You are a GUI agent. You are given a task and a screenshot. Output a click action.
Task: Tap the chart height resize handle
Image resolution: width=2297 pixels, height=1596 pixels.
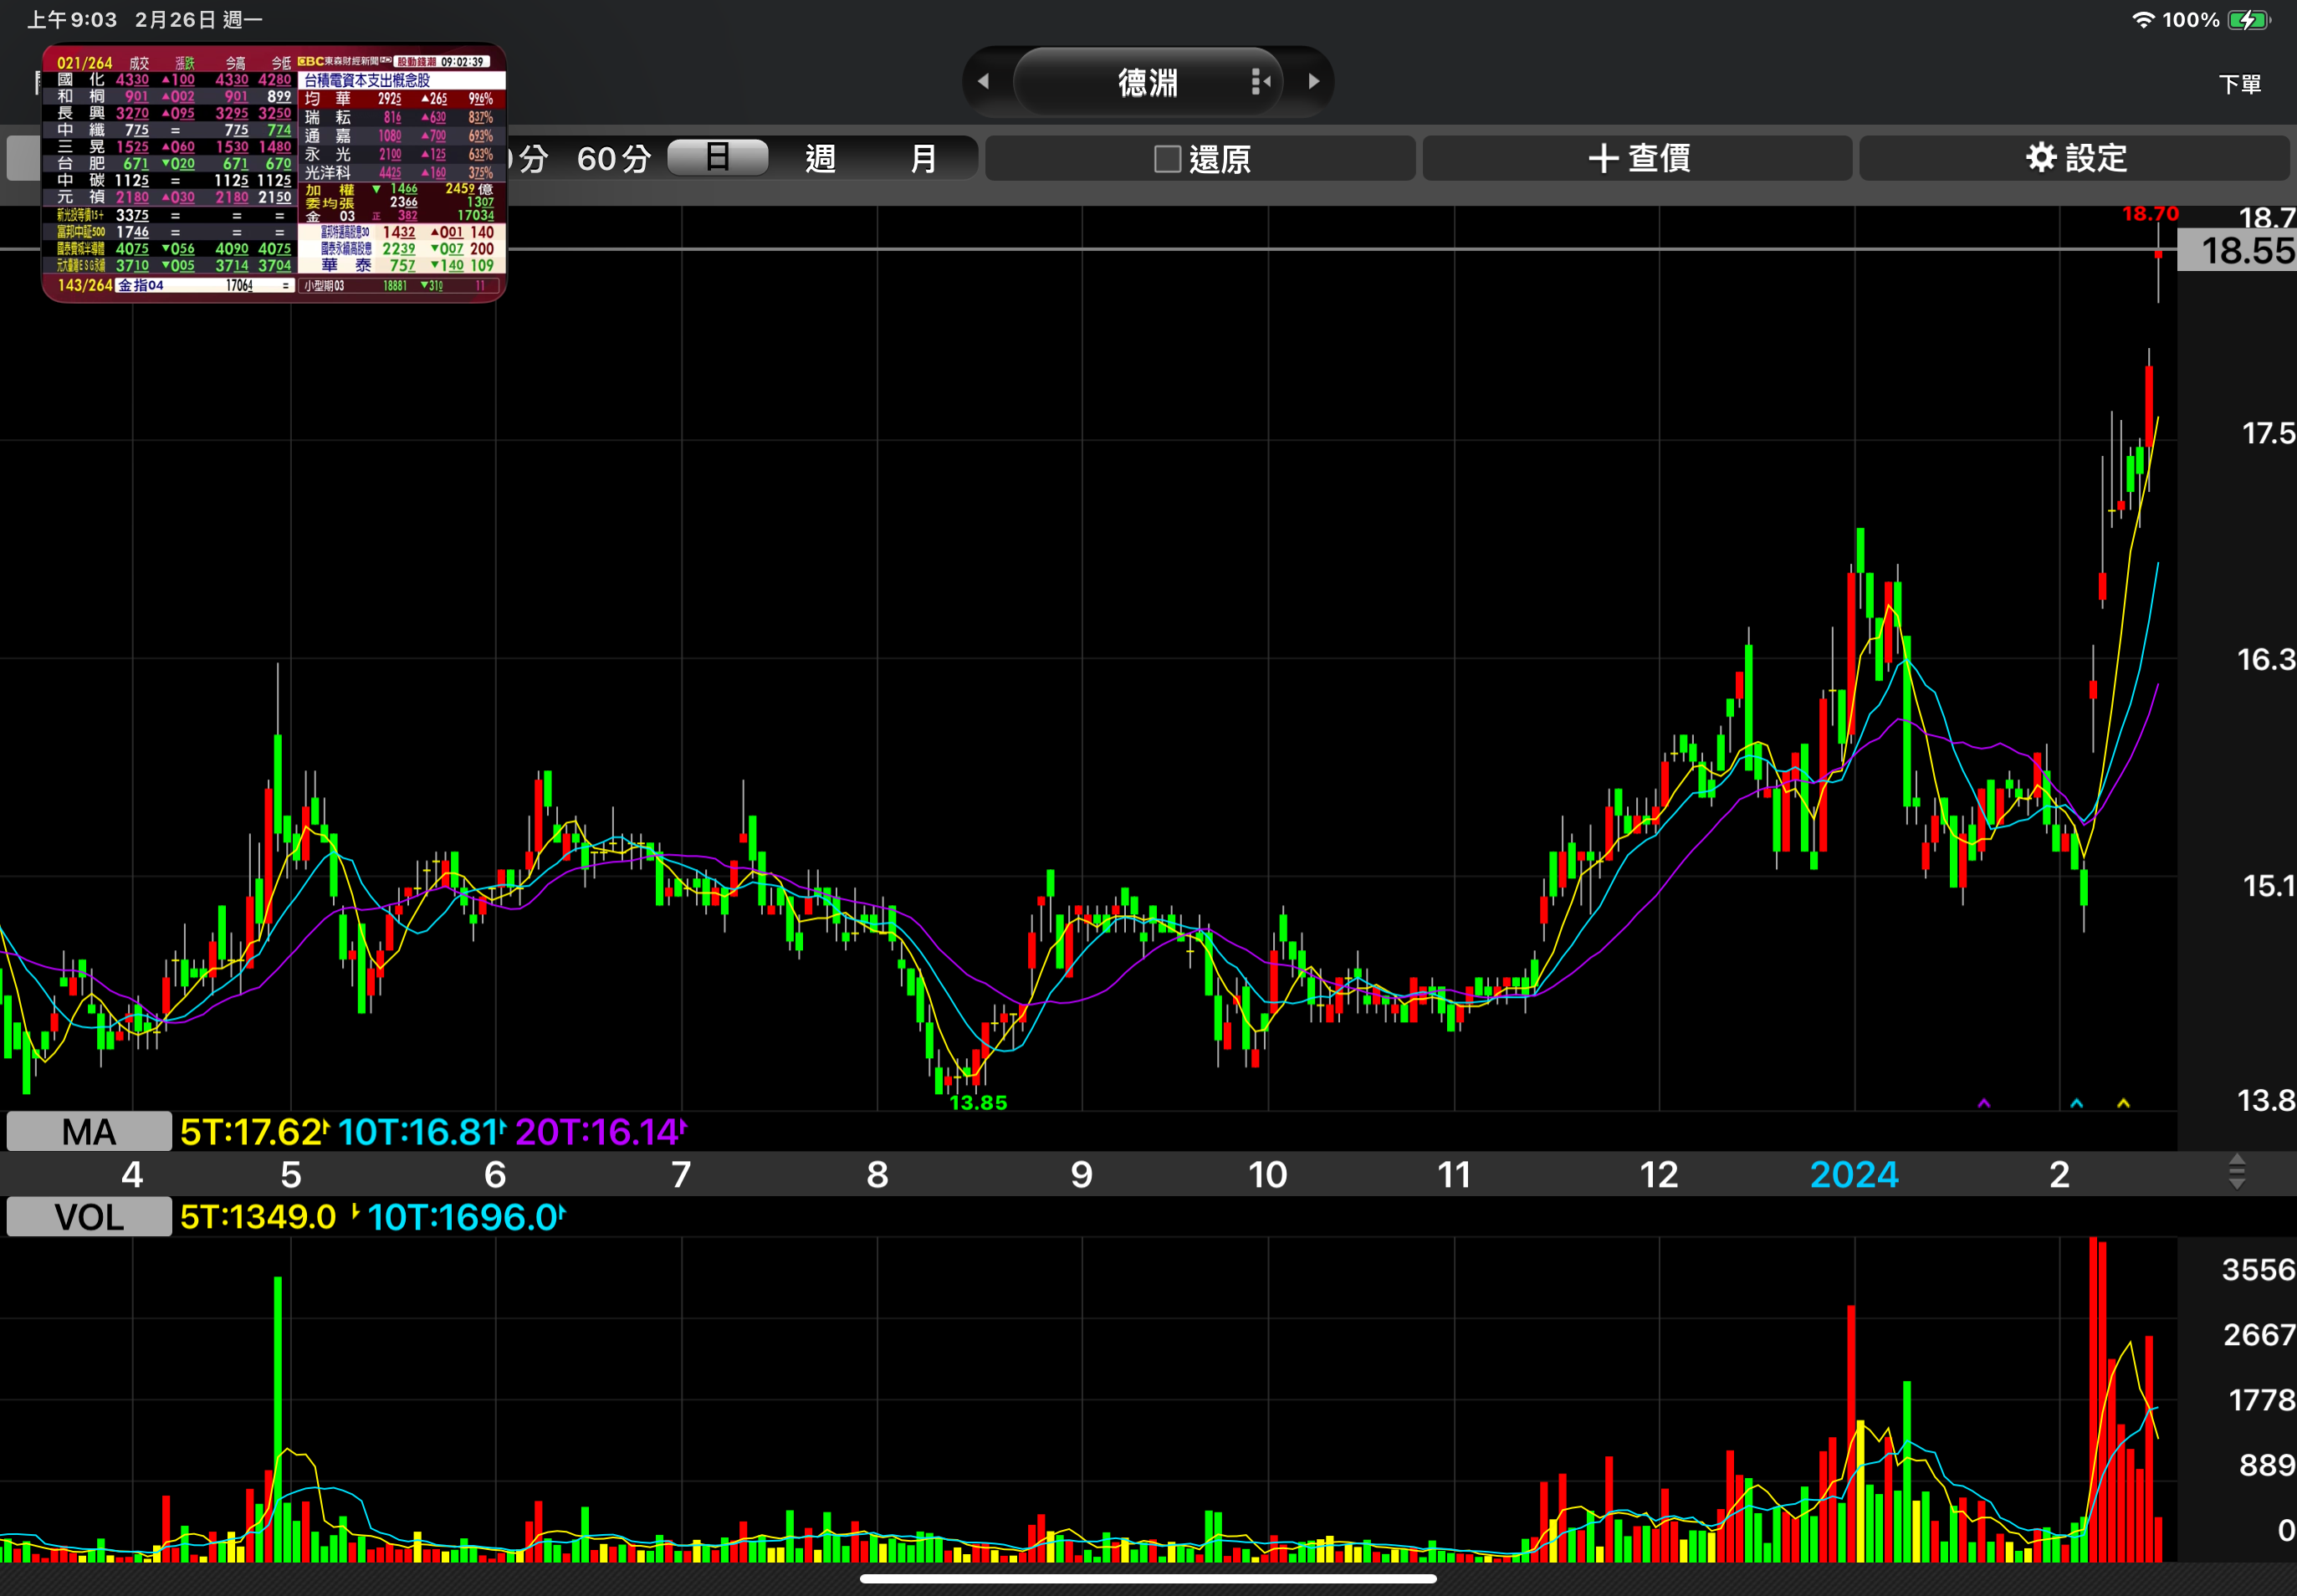point(2237,1172)
